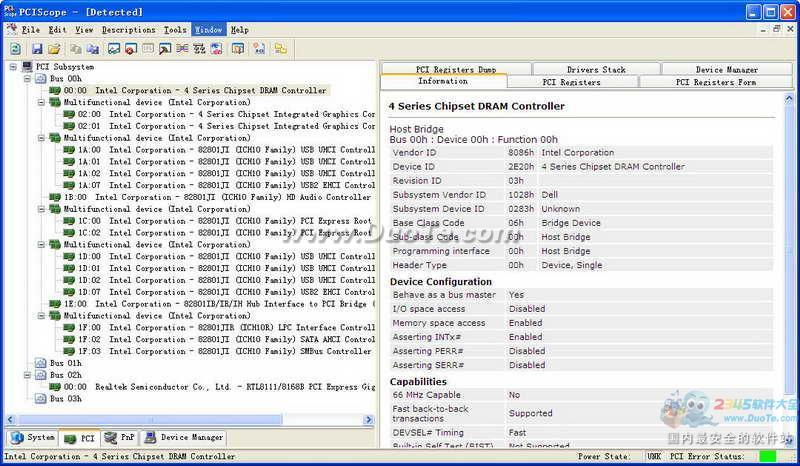Collapse the Multifunctional device node above 1A:00
Image resolution: width=800 pixels, height=466 pixels.
41,138
